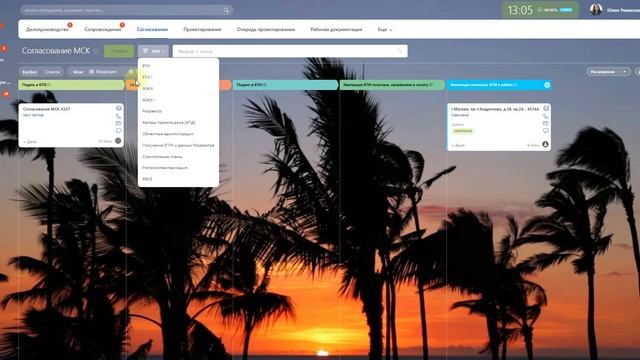Open user profile avatar in header
The height and width of the screenshot is (360, 640).
coord(596,9)
